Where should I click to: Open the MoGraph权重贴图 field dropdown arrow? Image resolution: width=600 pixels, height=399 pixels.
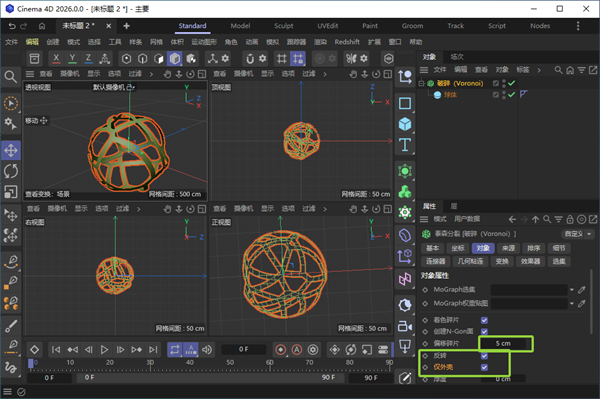pos(572,304)
